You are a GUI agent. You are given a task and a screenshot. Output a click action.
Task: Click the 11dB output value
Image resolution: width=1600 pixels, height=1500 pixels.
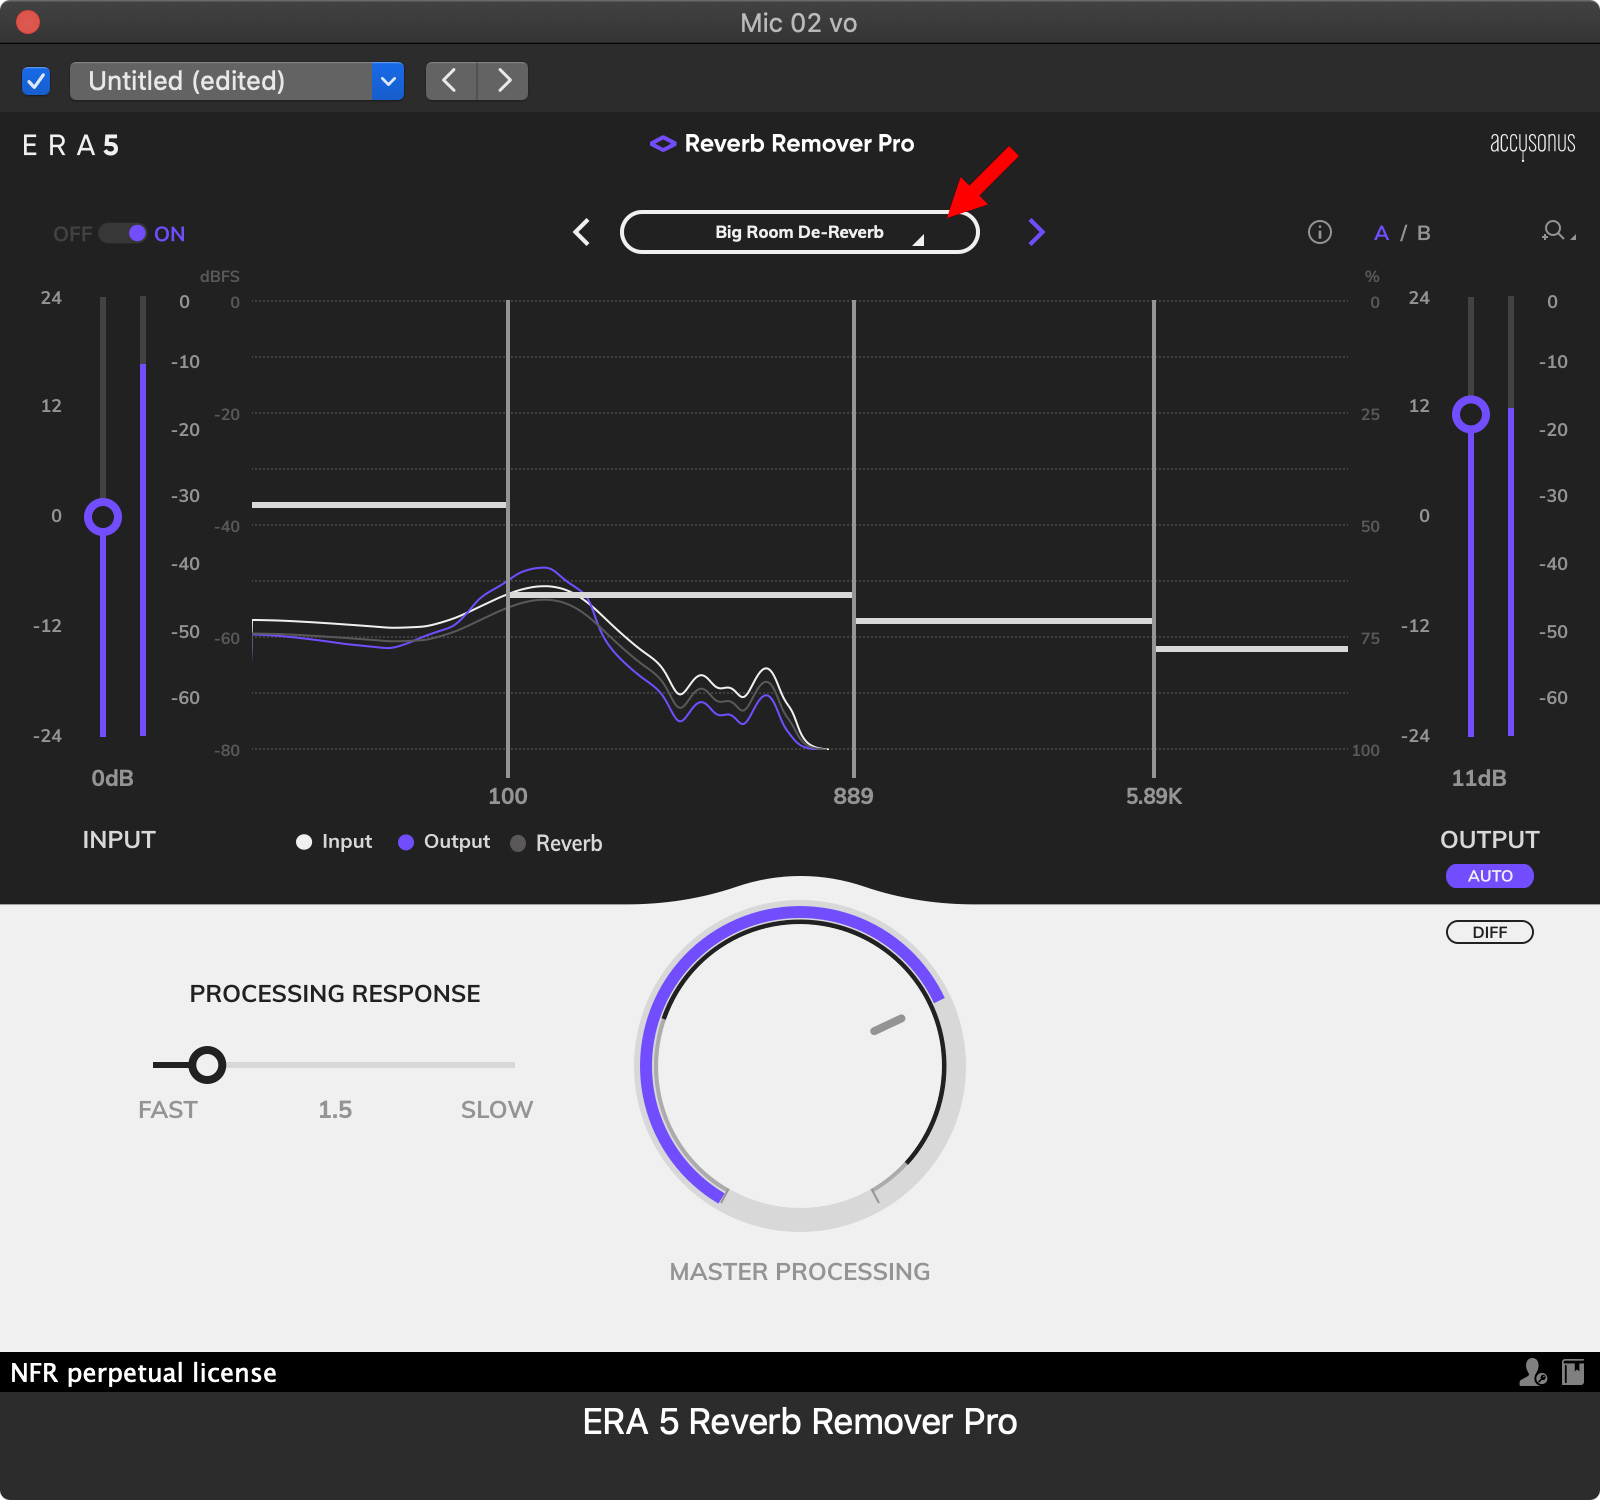(1479, 778)
